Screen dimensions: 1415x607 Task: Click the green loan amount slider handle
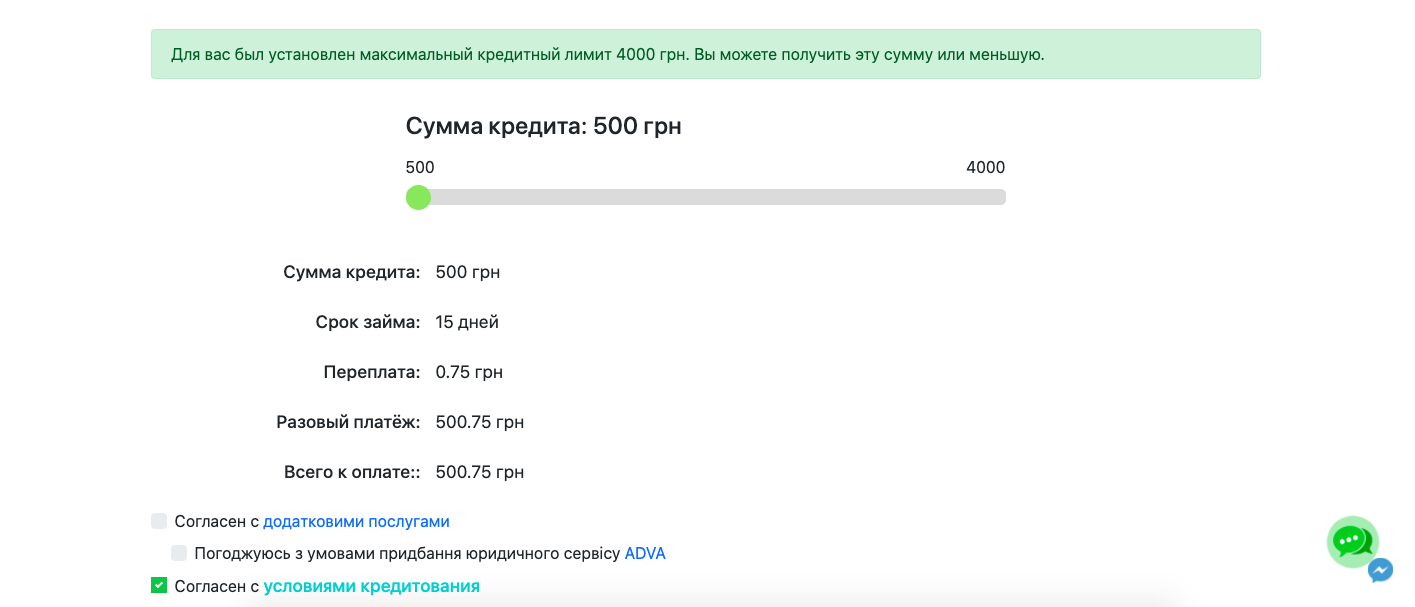click(418, 197)
